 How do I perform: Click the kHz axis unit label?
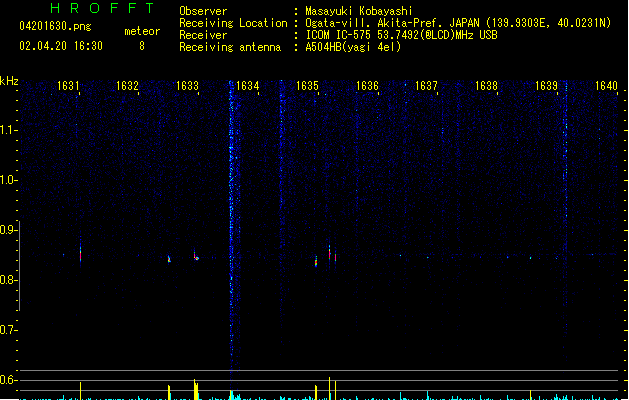[x=9, y=81]
